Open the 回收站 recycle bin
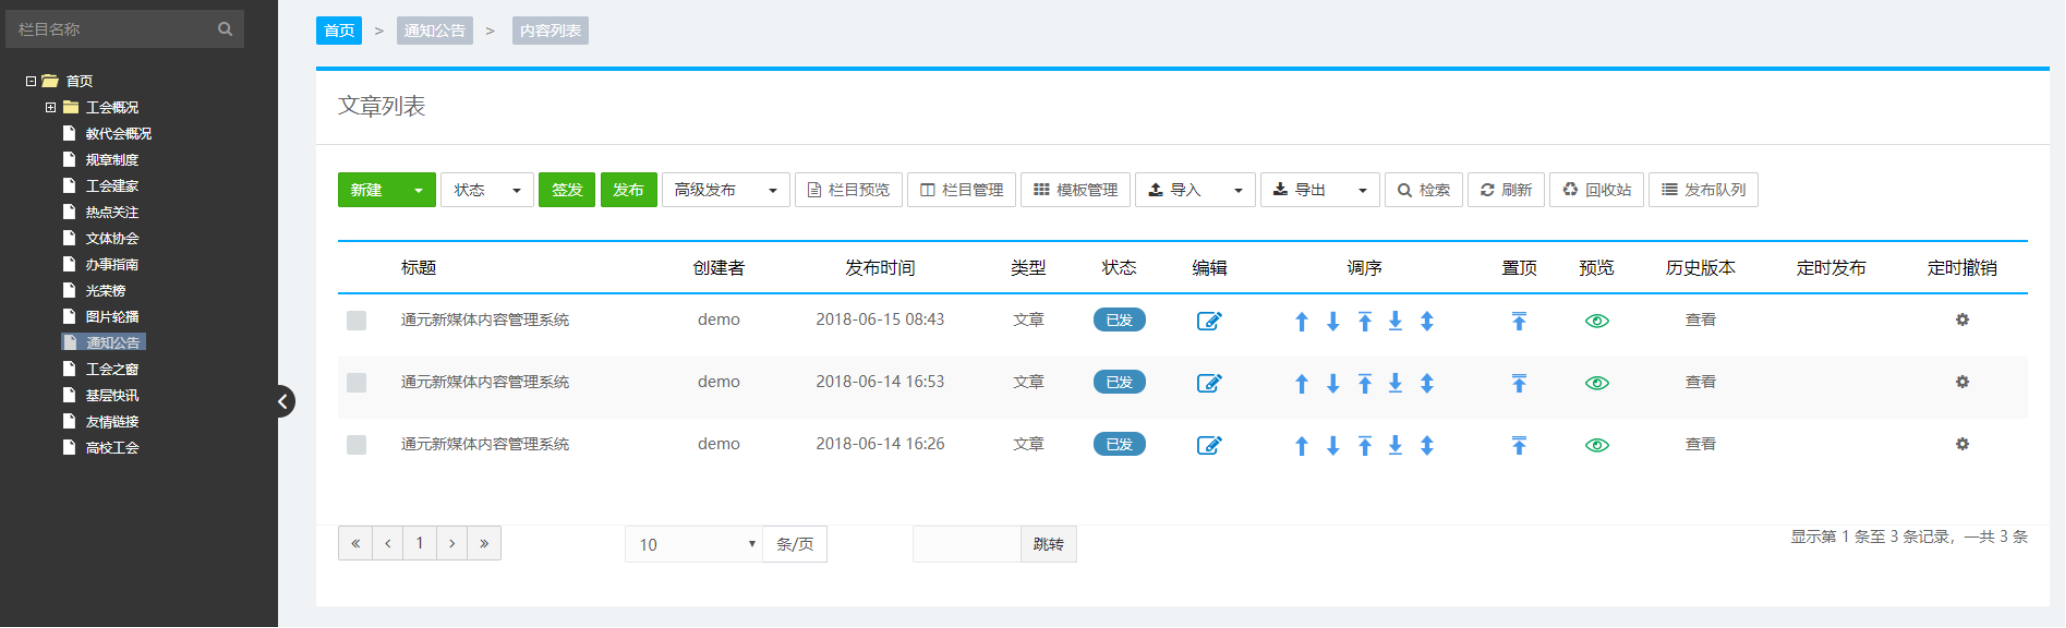The image size is (2066, 628). (x=1597, y=190)
